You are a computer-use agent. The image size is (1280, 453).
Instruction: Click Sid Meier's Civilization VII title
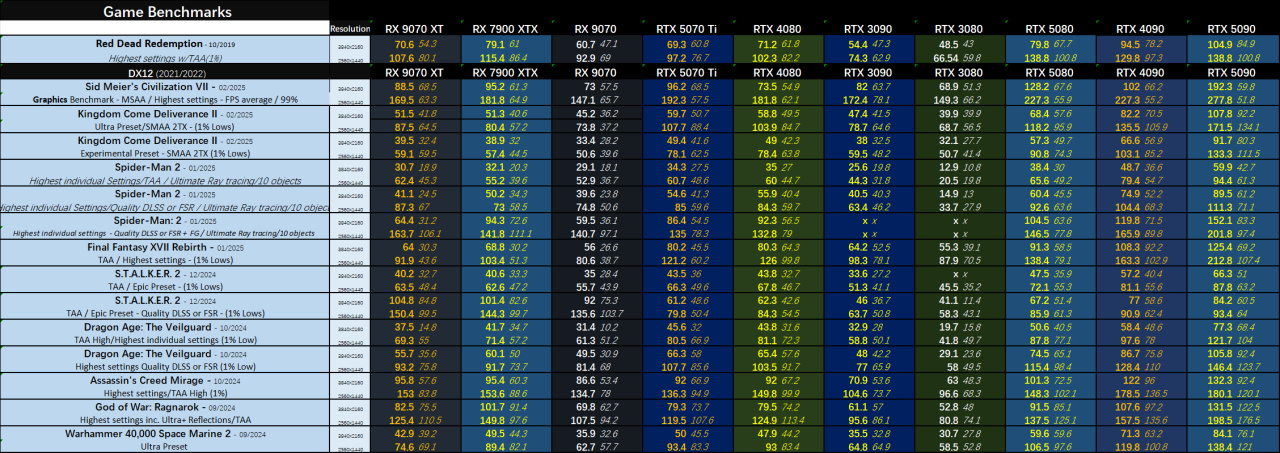tap(165, 87)
